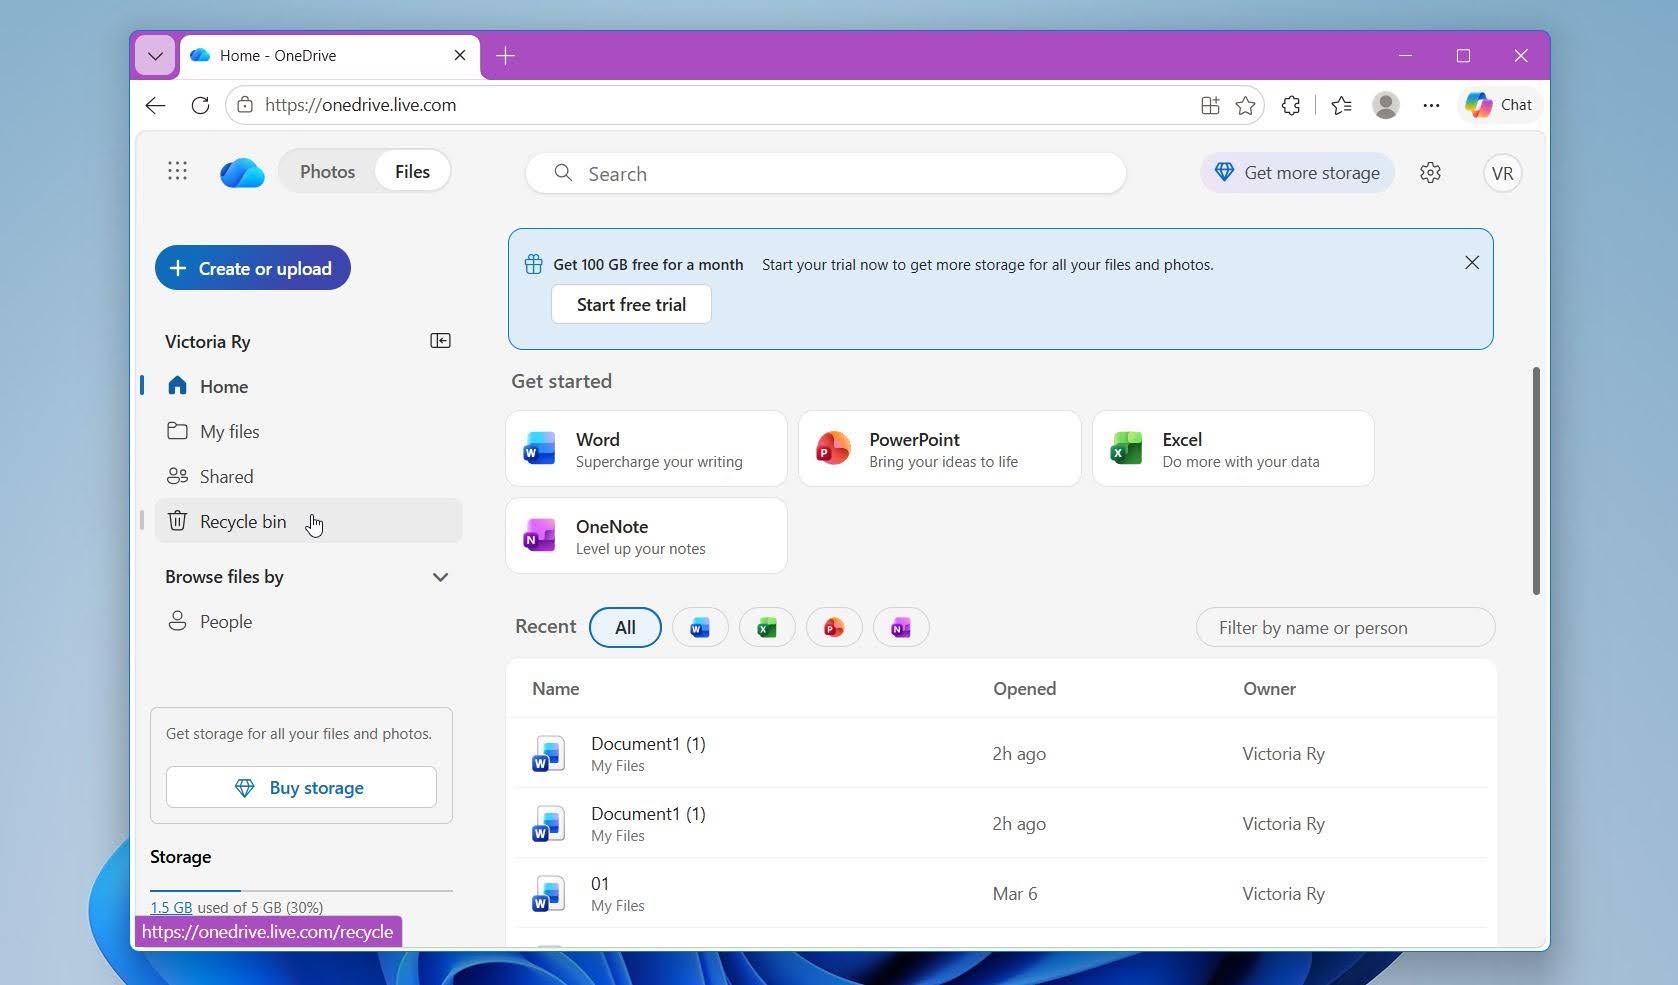Click the Filter by name or person field

[1345, 627]
